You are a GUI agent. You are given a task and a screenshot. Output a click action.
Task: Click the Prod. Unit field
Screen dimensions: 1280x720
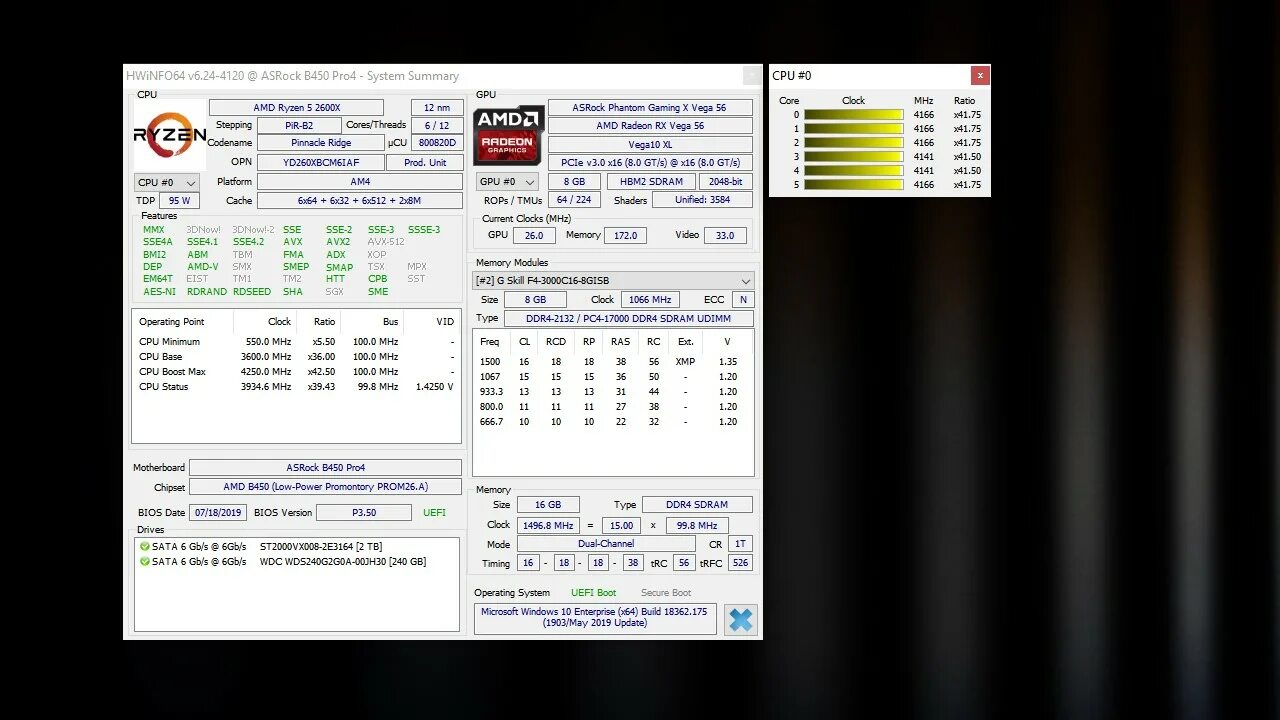(x=426, y=162)
